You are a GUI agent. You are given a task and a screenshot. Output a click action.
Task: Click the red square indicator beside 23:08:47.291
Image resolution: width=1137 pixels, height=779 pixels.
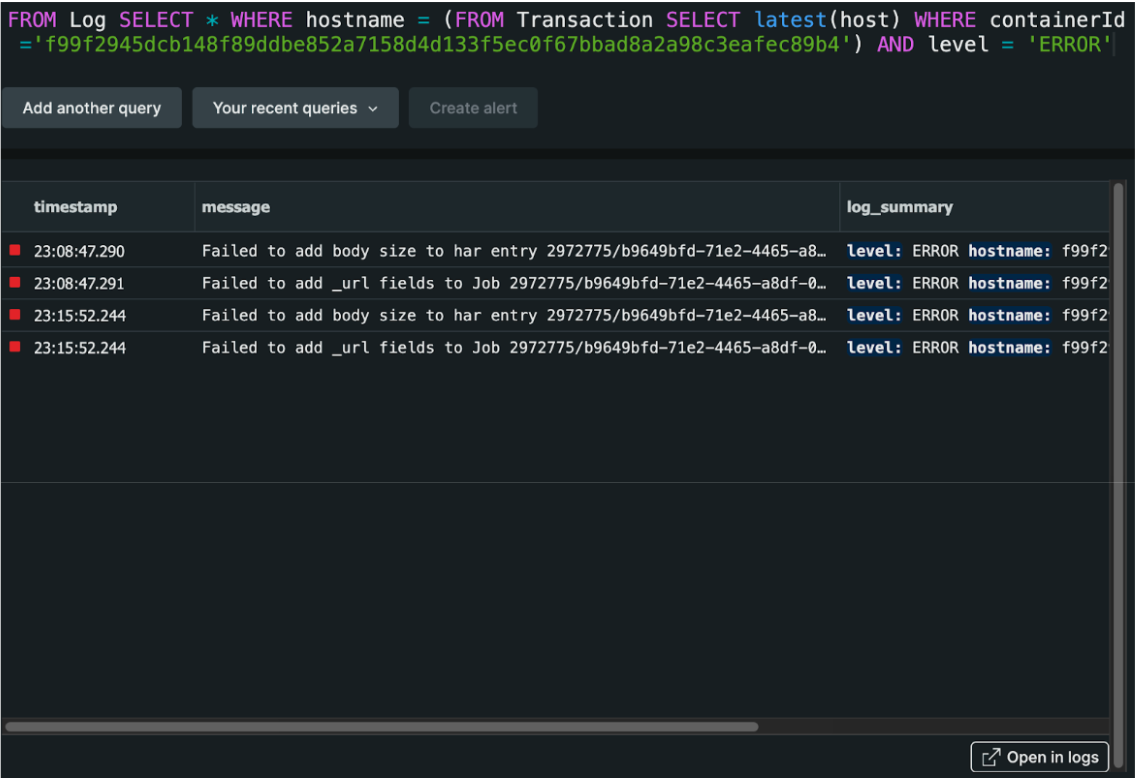coord(13,283)
